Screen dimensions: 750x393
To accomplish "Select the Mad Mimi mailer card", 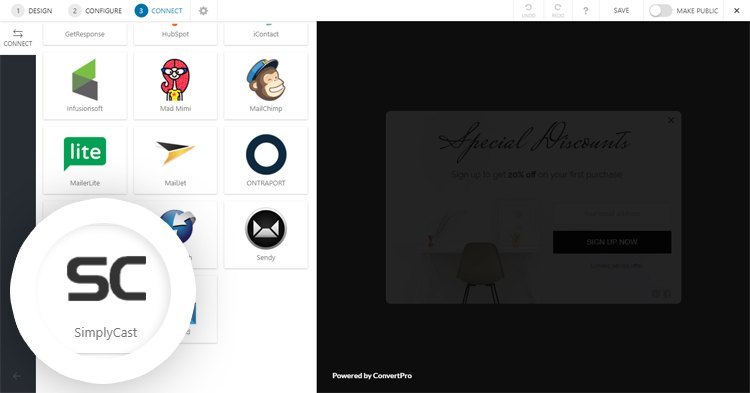I will (175, 86).
